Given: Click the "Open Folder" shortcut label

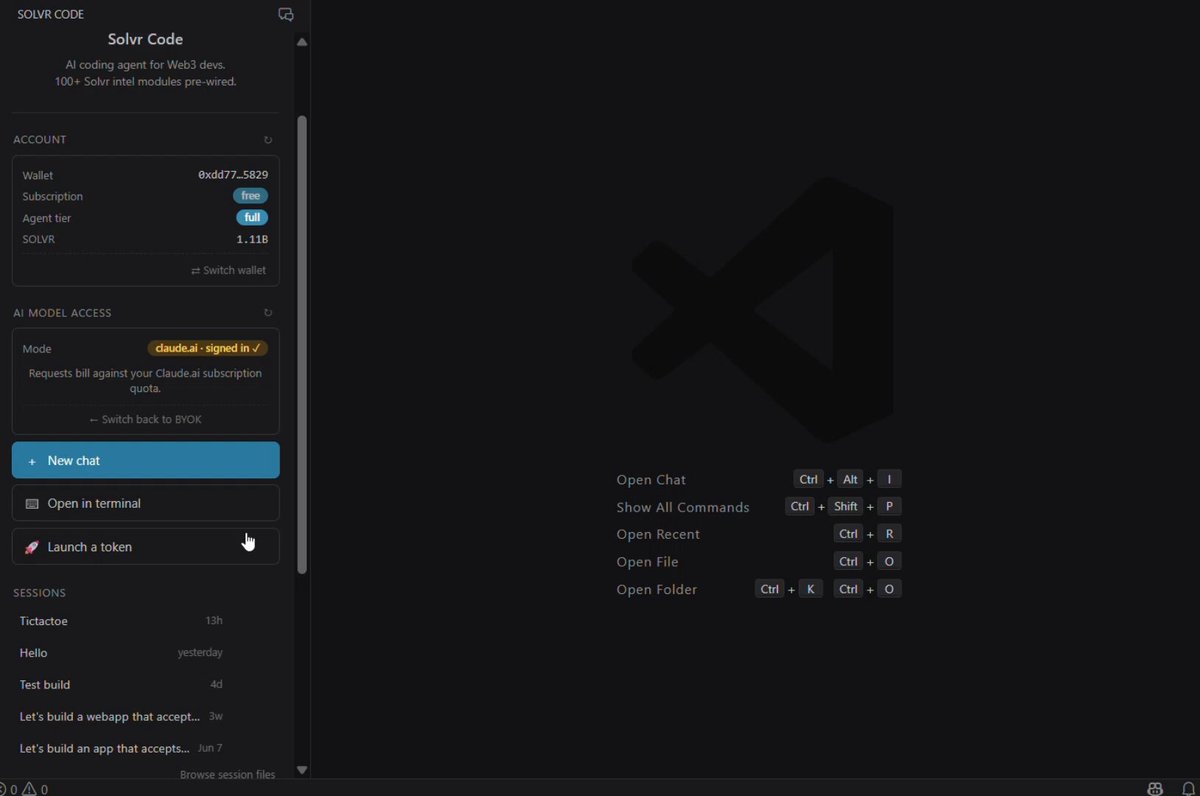Looking at the screenshot, I should (657, 589).
